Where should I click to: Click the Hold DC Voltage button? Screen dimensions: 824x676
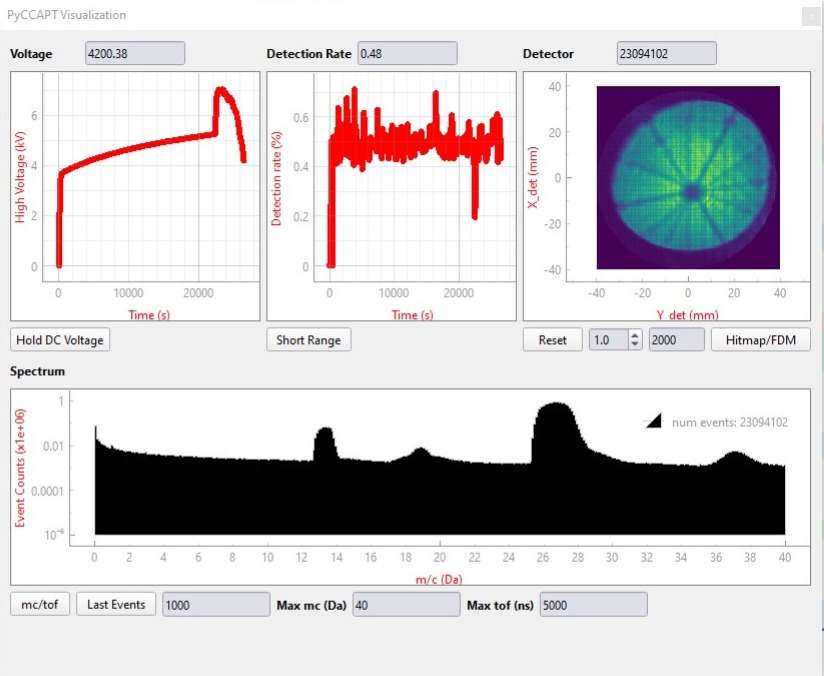60,340
